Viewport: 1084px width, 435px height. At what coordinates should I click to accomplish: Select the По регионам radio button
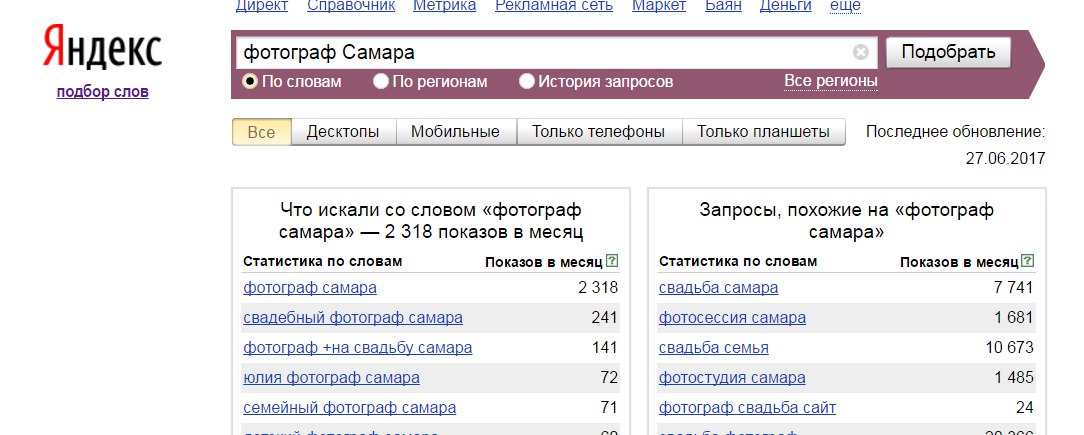click(x=380, y=82)
